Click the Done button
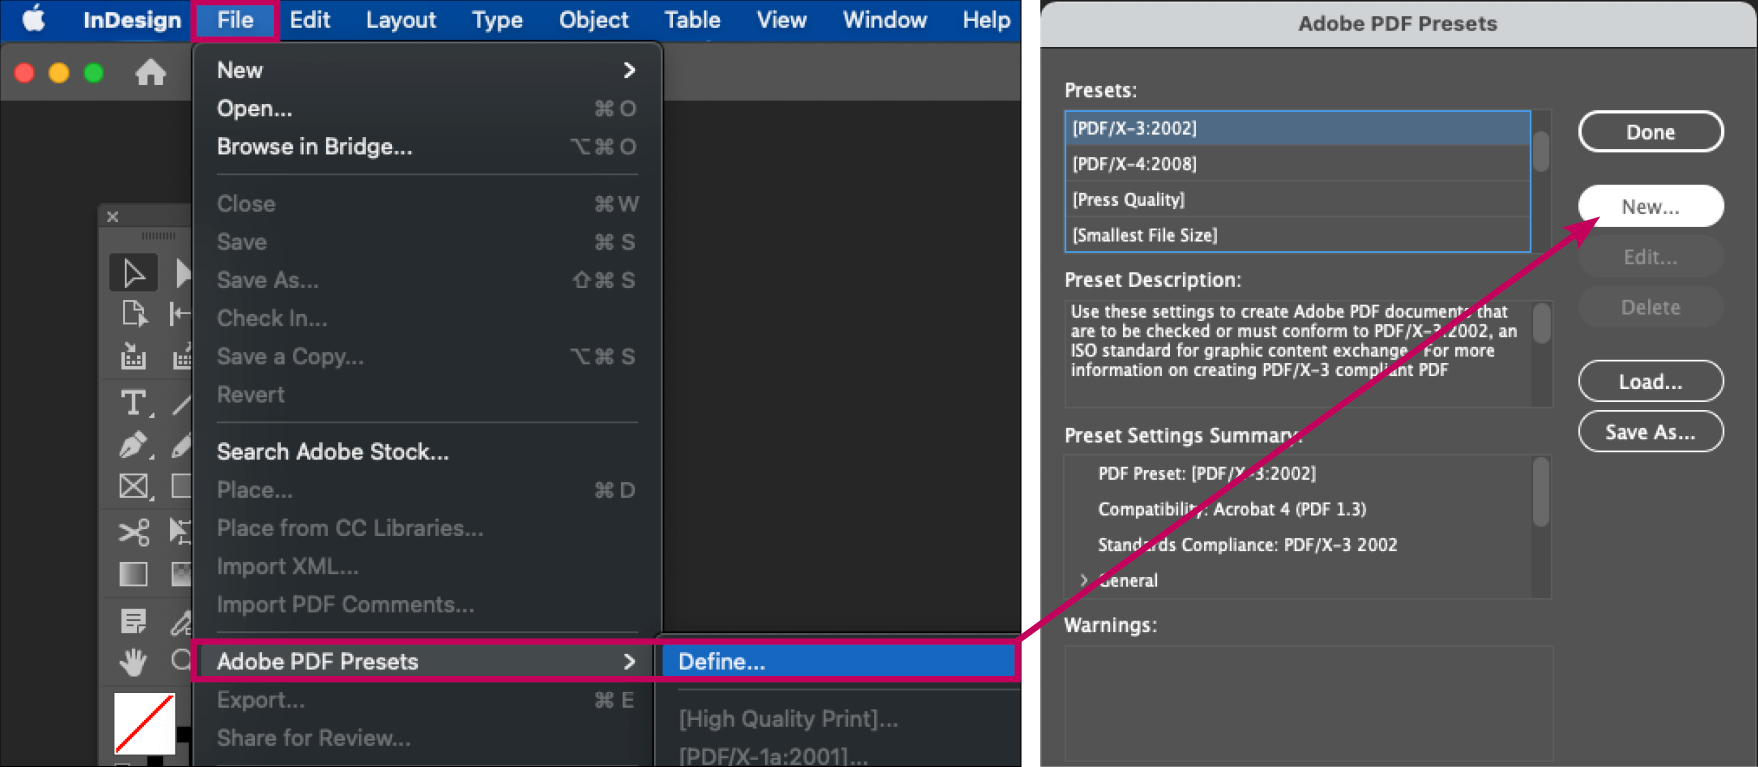The image size is (1758, 767). pos(1650,132)
